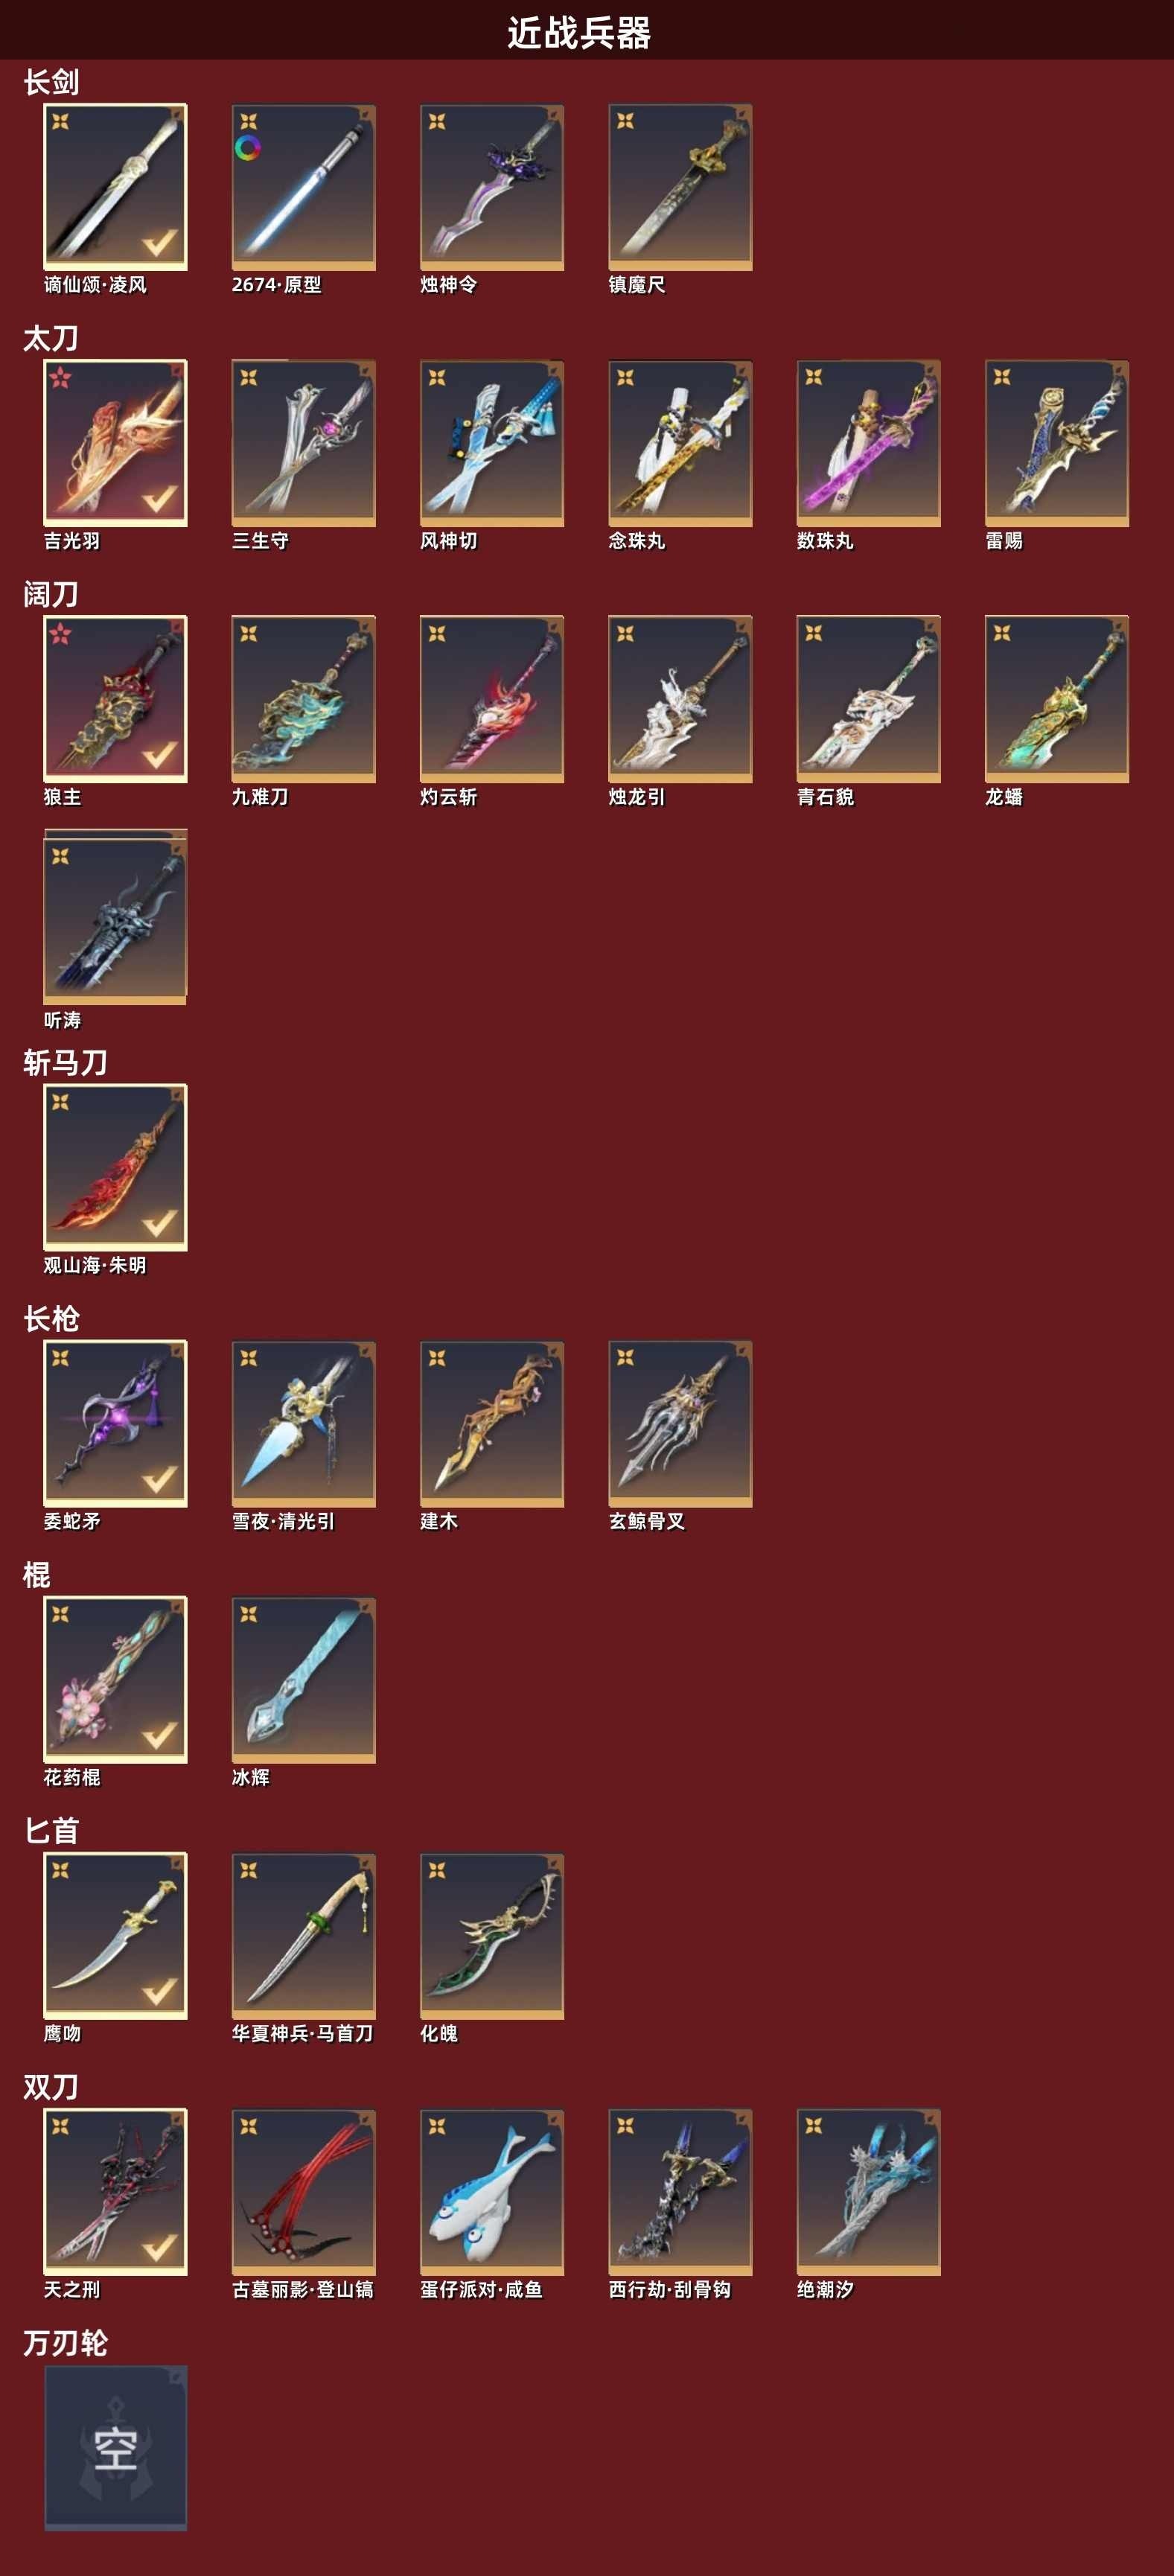Choose the 化魄 dagger skin
The image size is (1174, 2576).
click(x=491, y=1936)
